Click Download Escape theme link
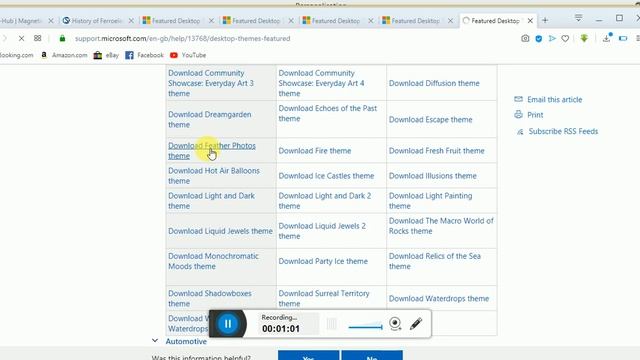 [430, 120]
